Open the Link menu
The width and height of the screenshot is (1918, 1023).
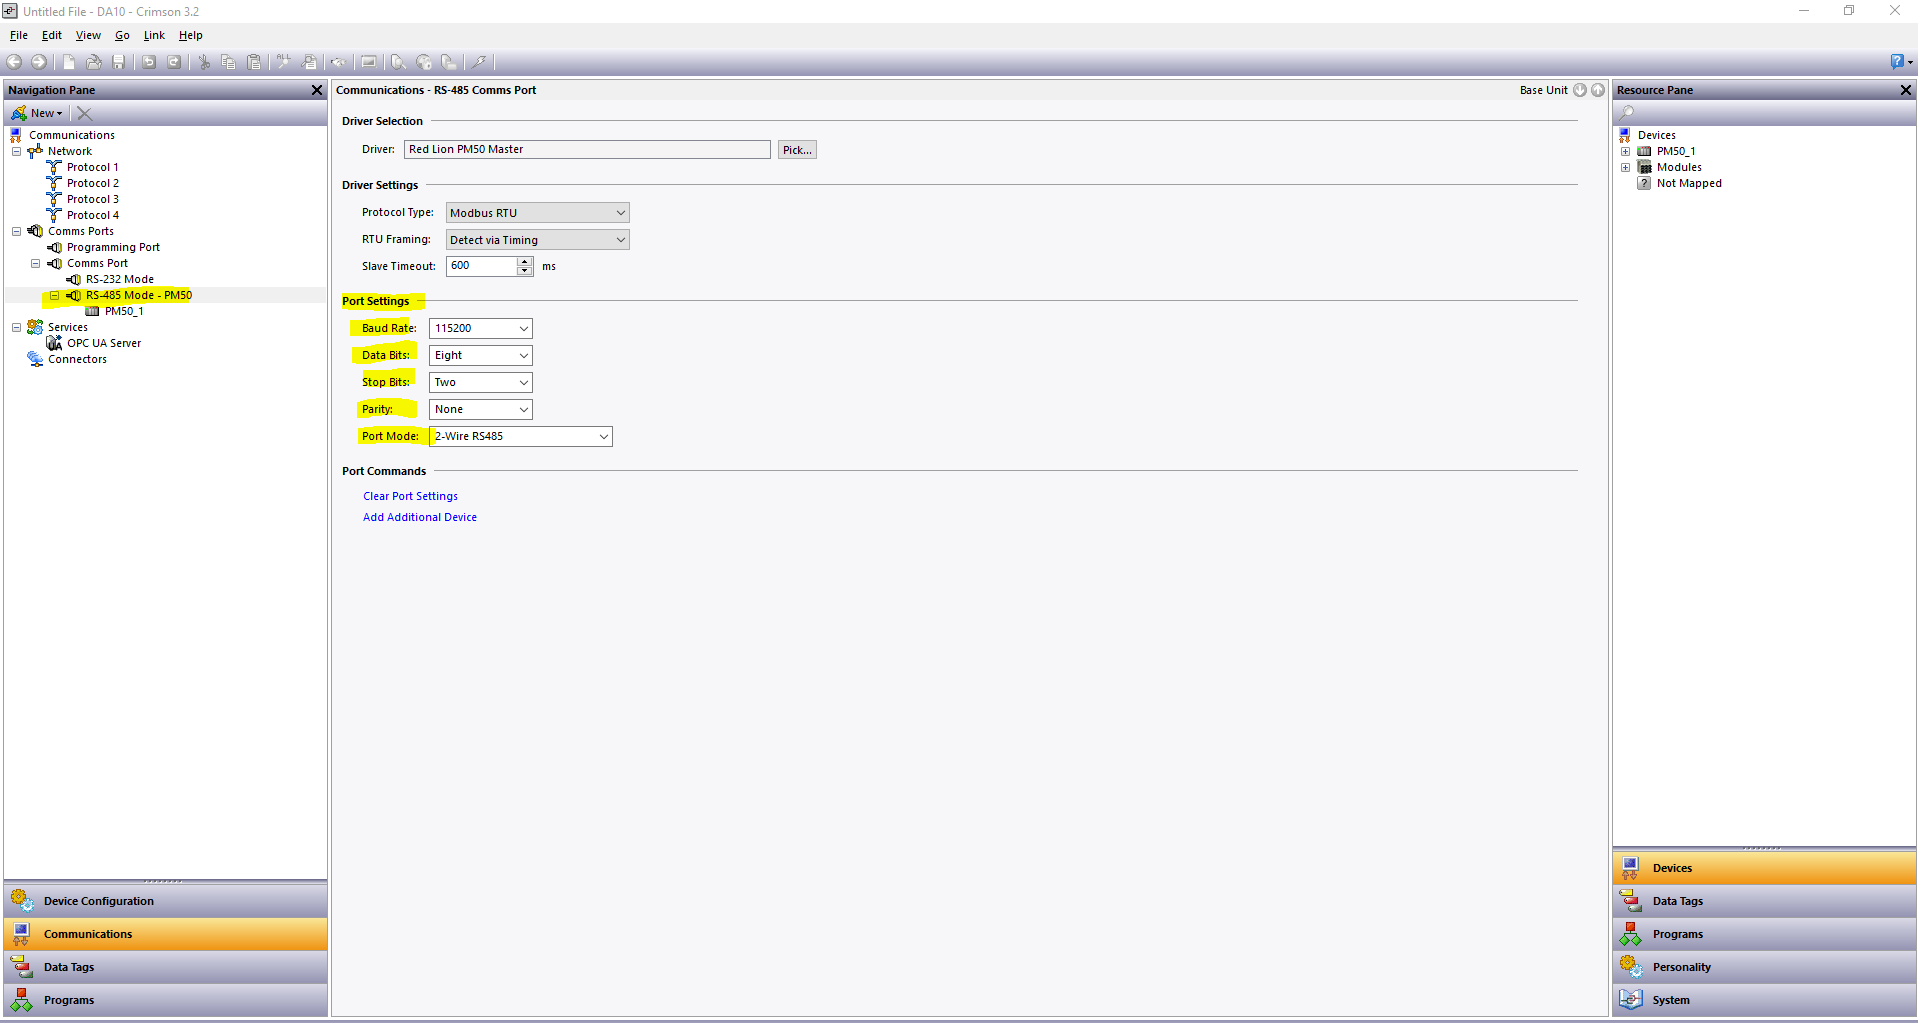click(x=154, y=35)
